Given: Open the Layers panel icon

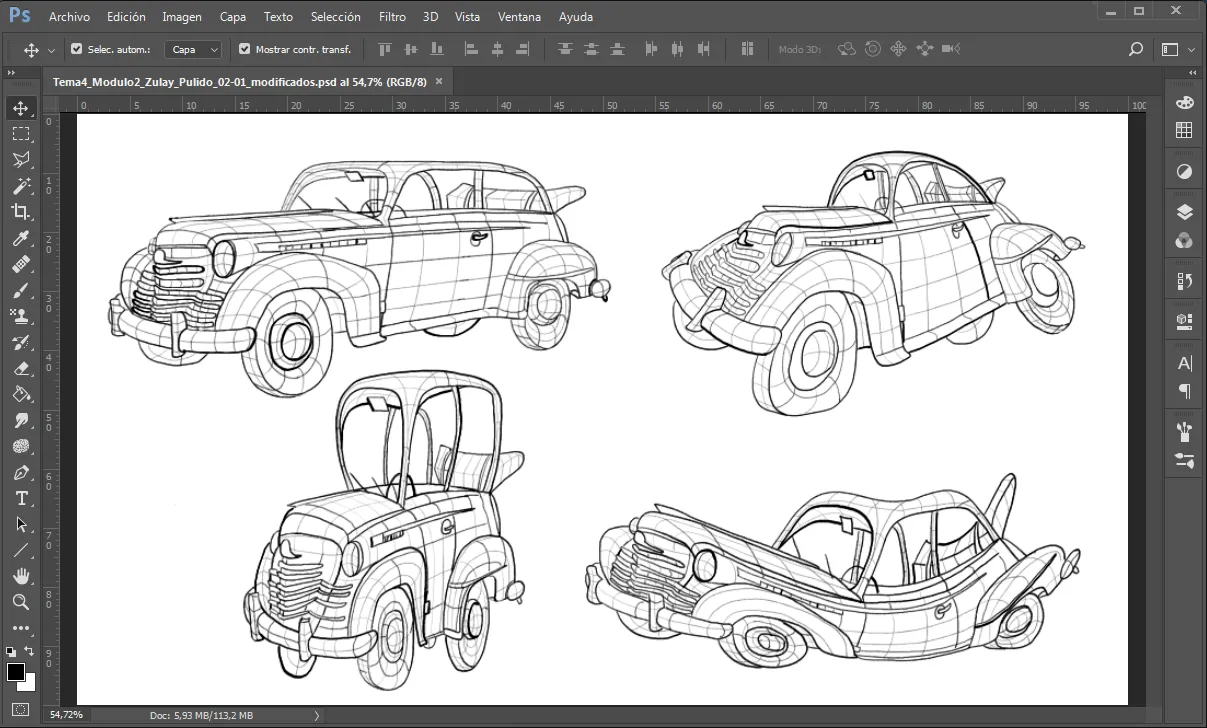Looking at the screenshot, I should (x=1184, y=212).
